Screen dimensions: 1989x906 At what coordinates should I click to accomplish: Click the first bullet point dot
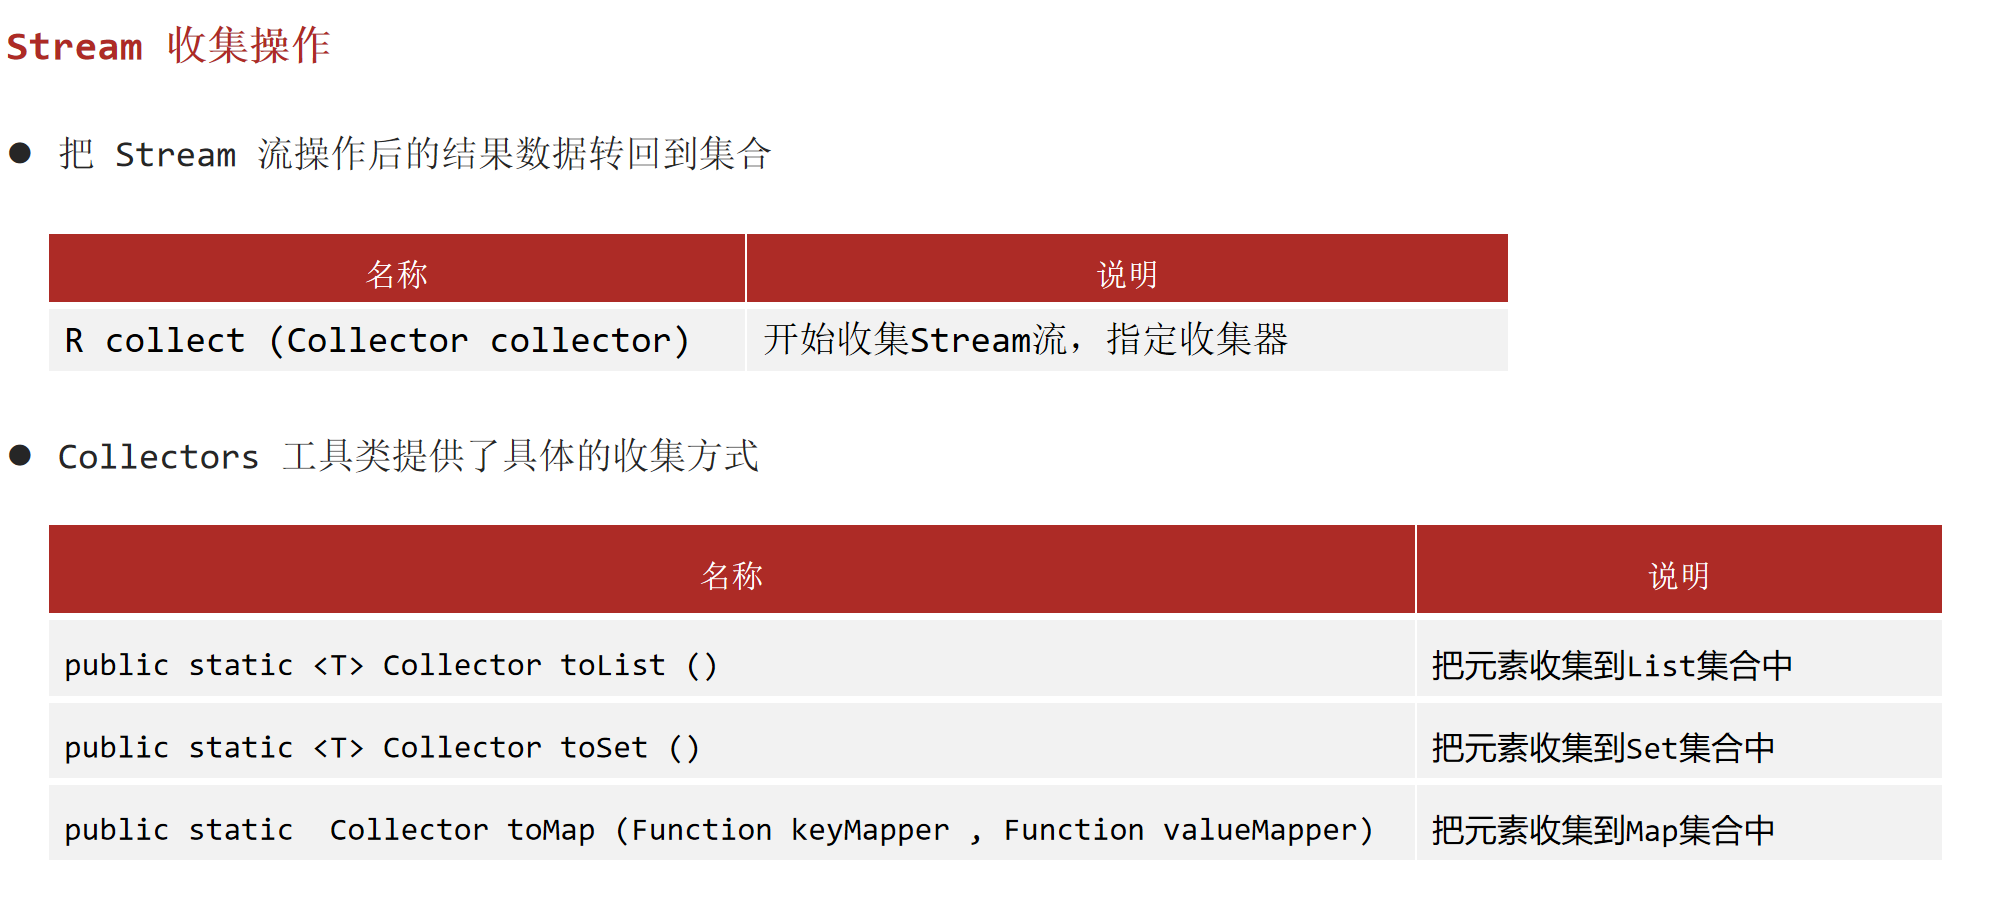pos(20,153)
